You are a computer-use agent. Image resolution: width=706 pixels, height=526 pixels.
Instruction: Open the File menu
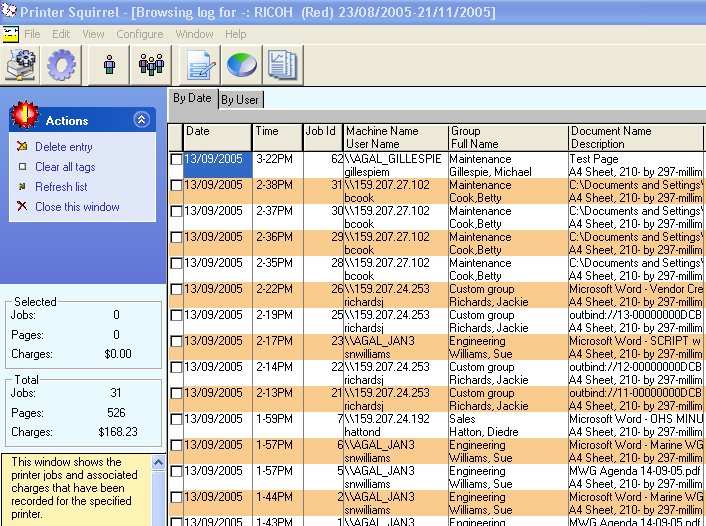[32, 34]
